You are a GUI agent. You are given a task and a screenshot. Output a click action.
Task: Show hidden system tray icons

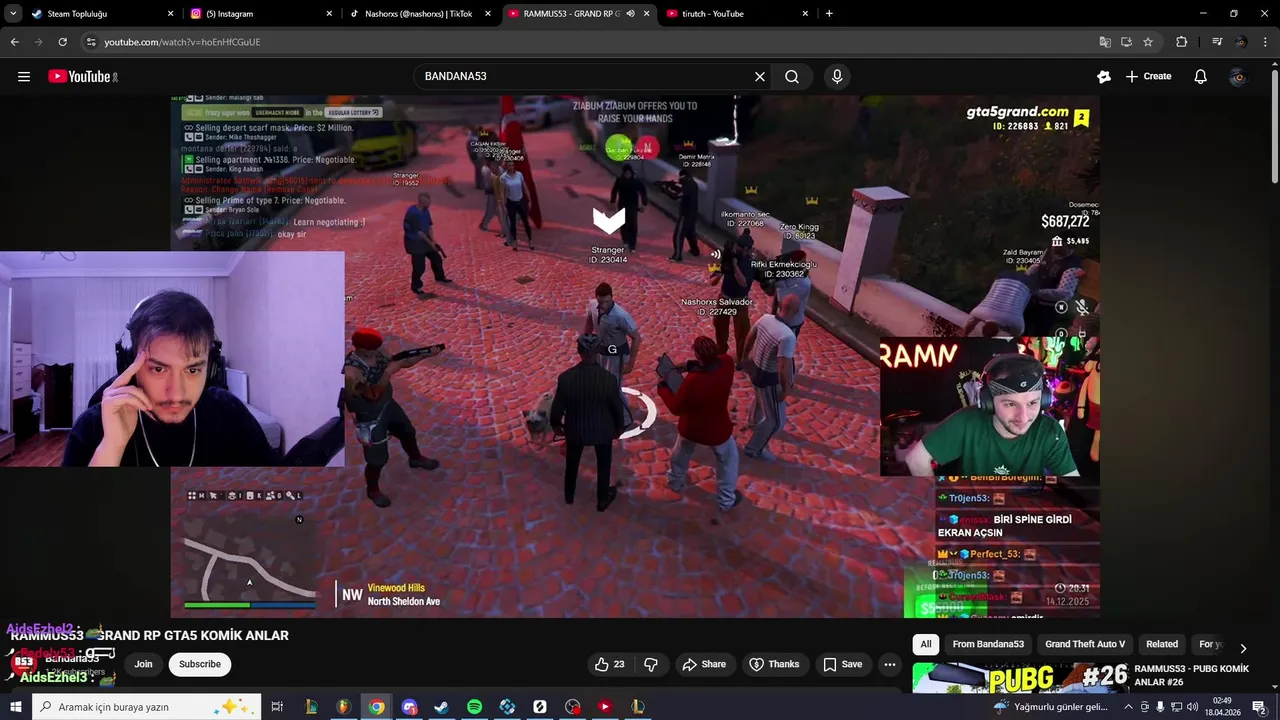[x=1129, y=707]
